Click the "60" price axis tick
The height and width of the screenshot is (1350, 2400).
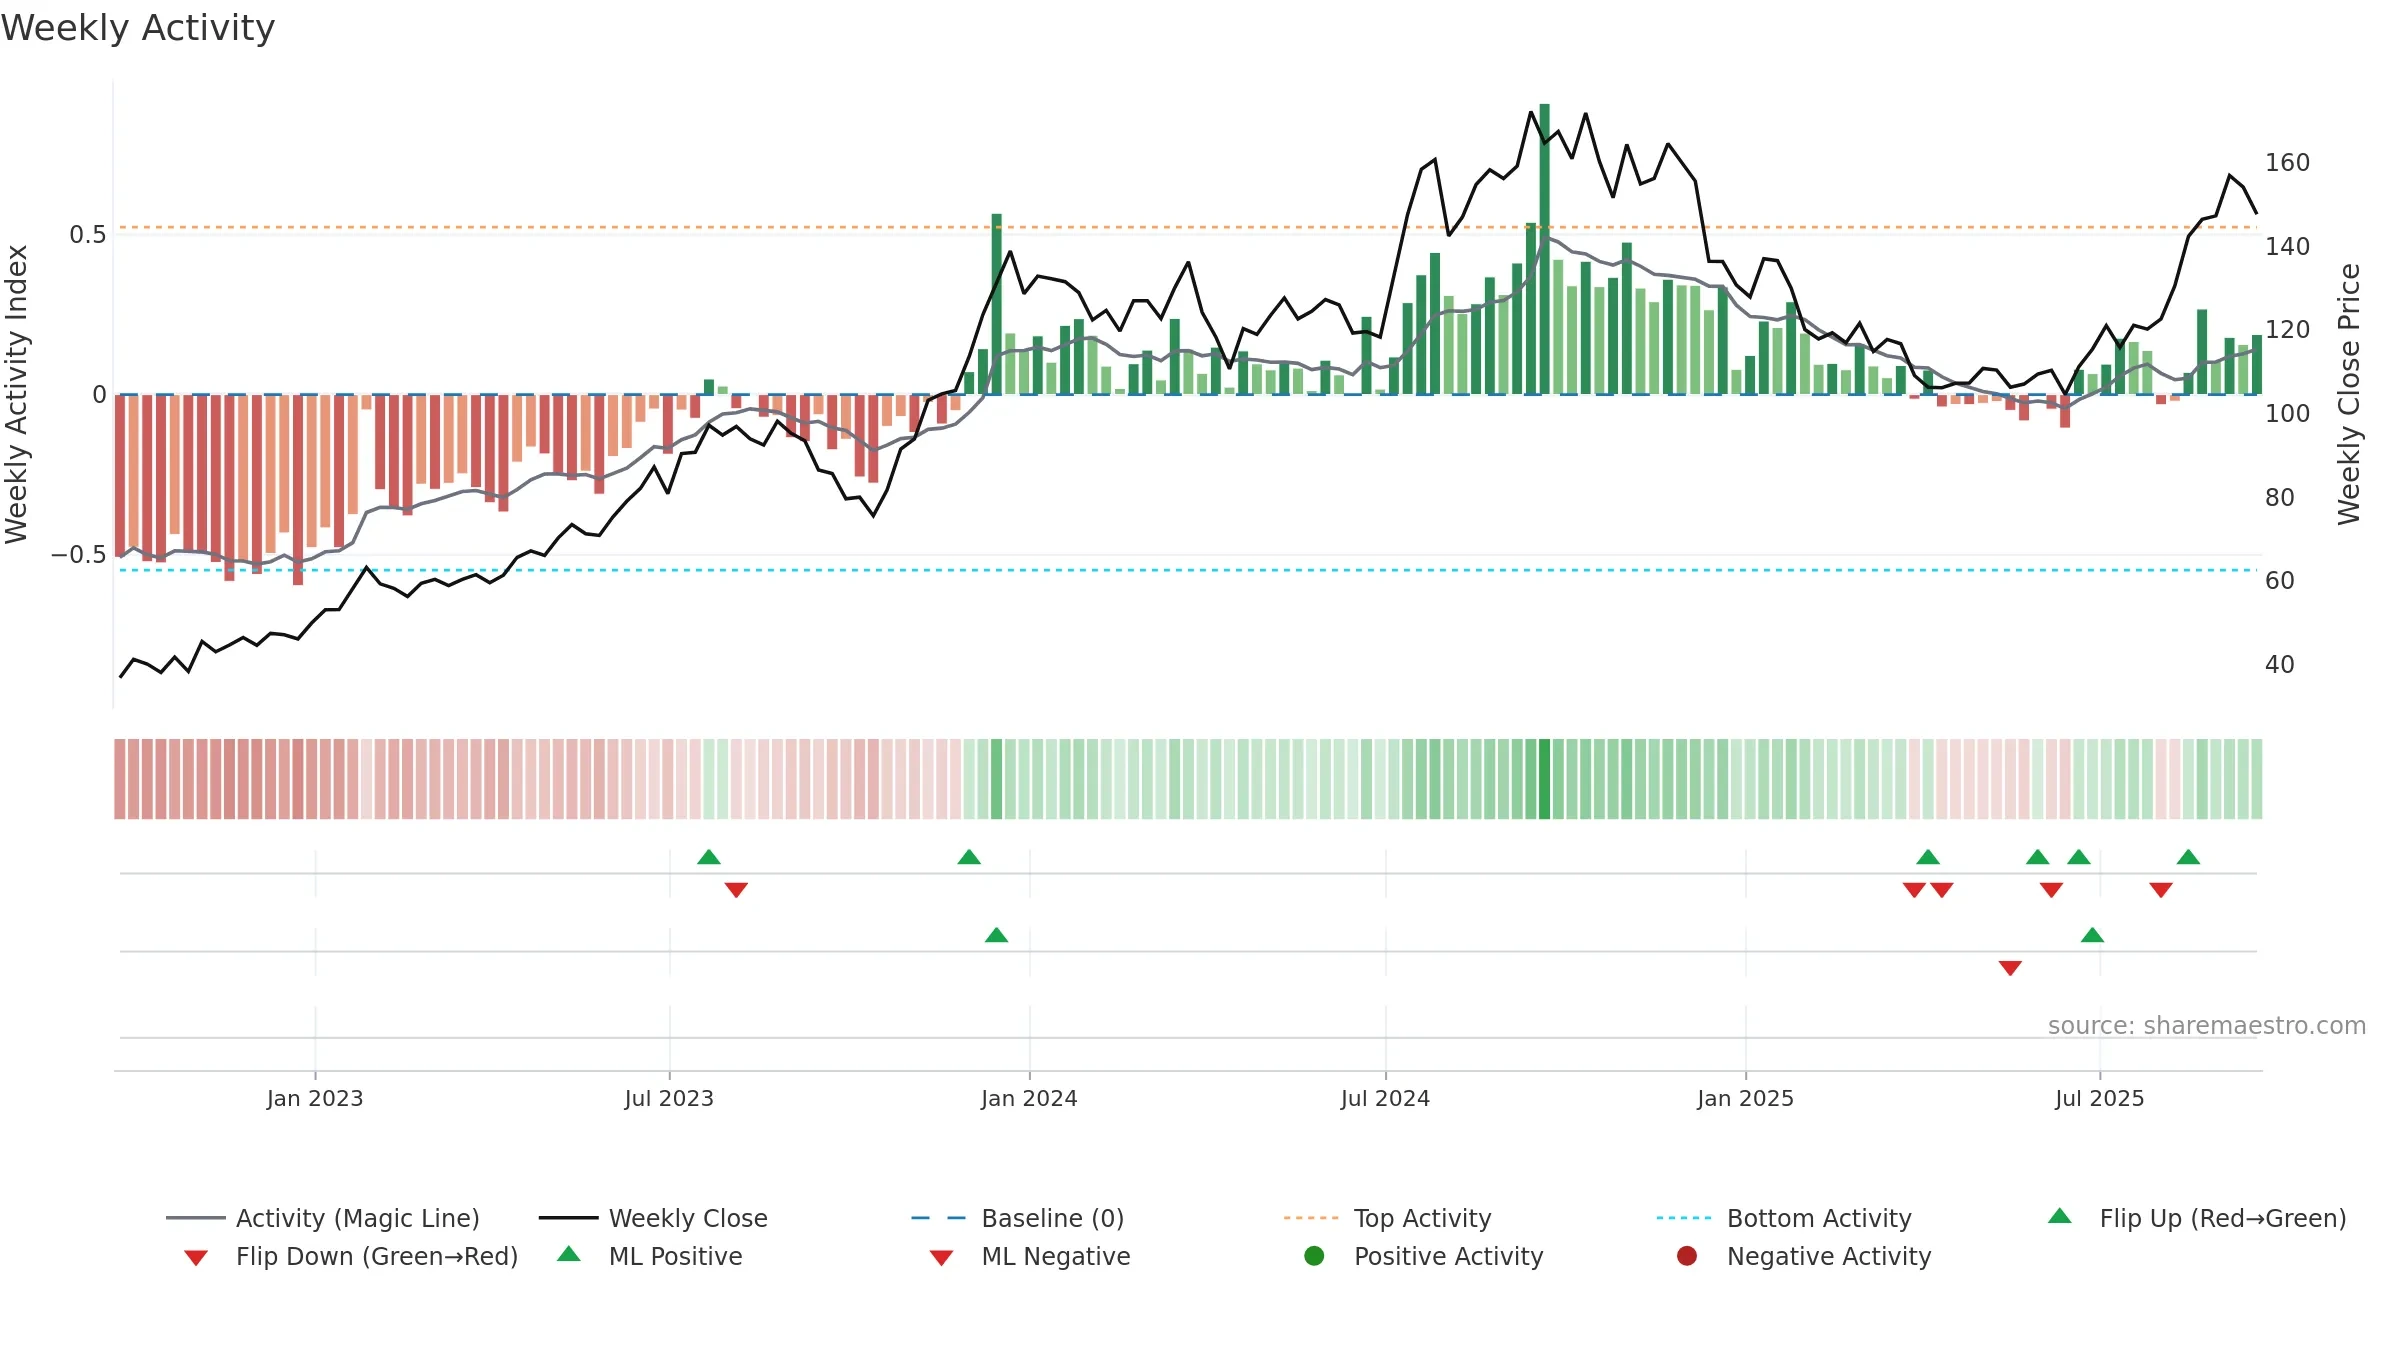tap(2280, 581)
